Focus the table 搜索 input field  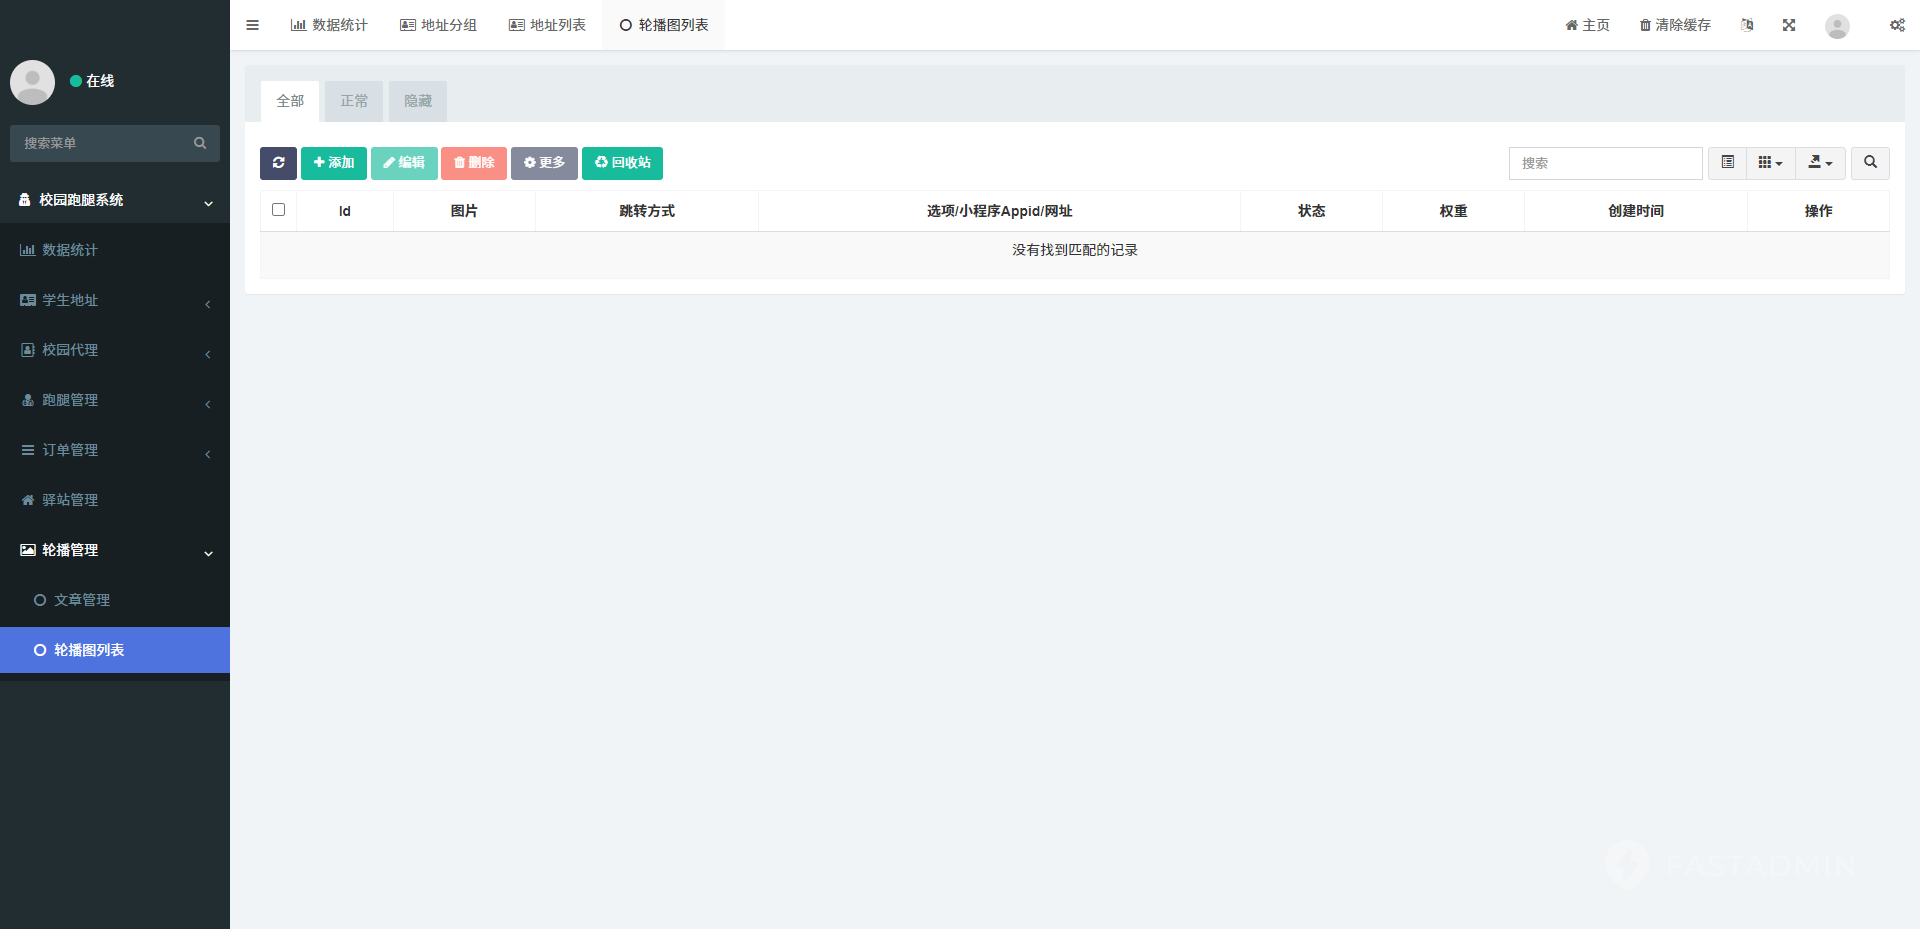point(1605,163)
